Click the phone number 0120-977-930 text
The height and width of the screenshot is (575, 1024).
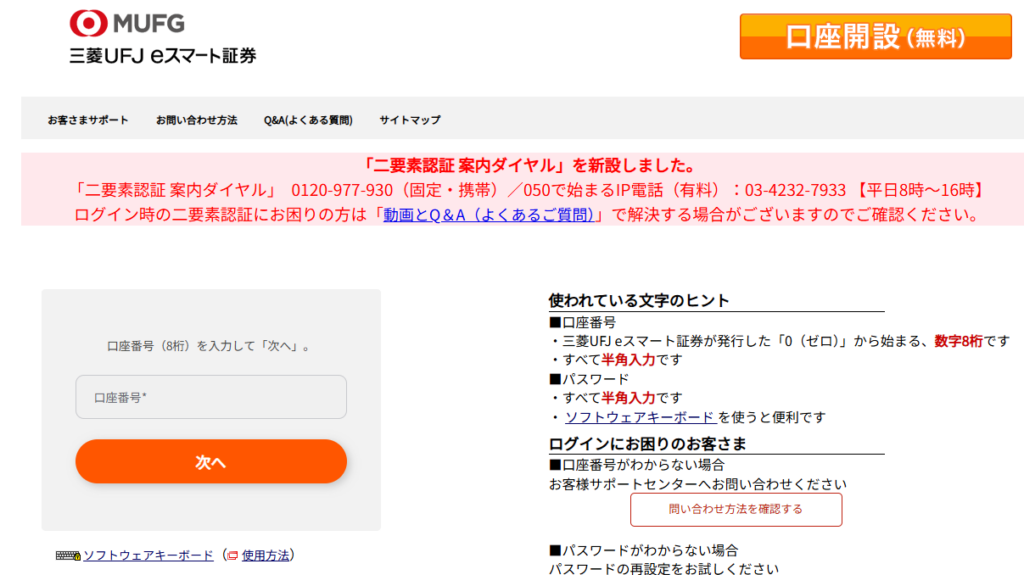342,190
